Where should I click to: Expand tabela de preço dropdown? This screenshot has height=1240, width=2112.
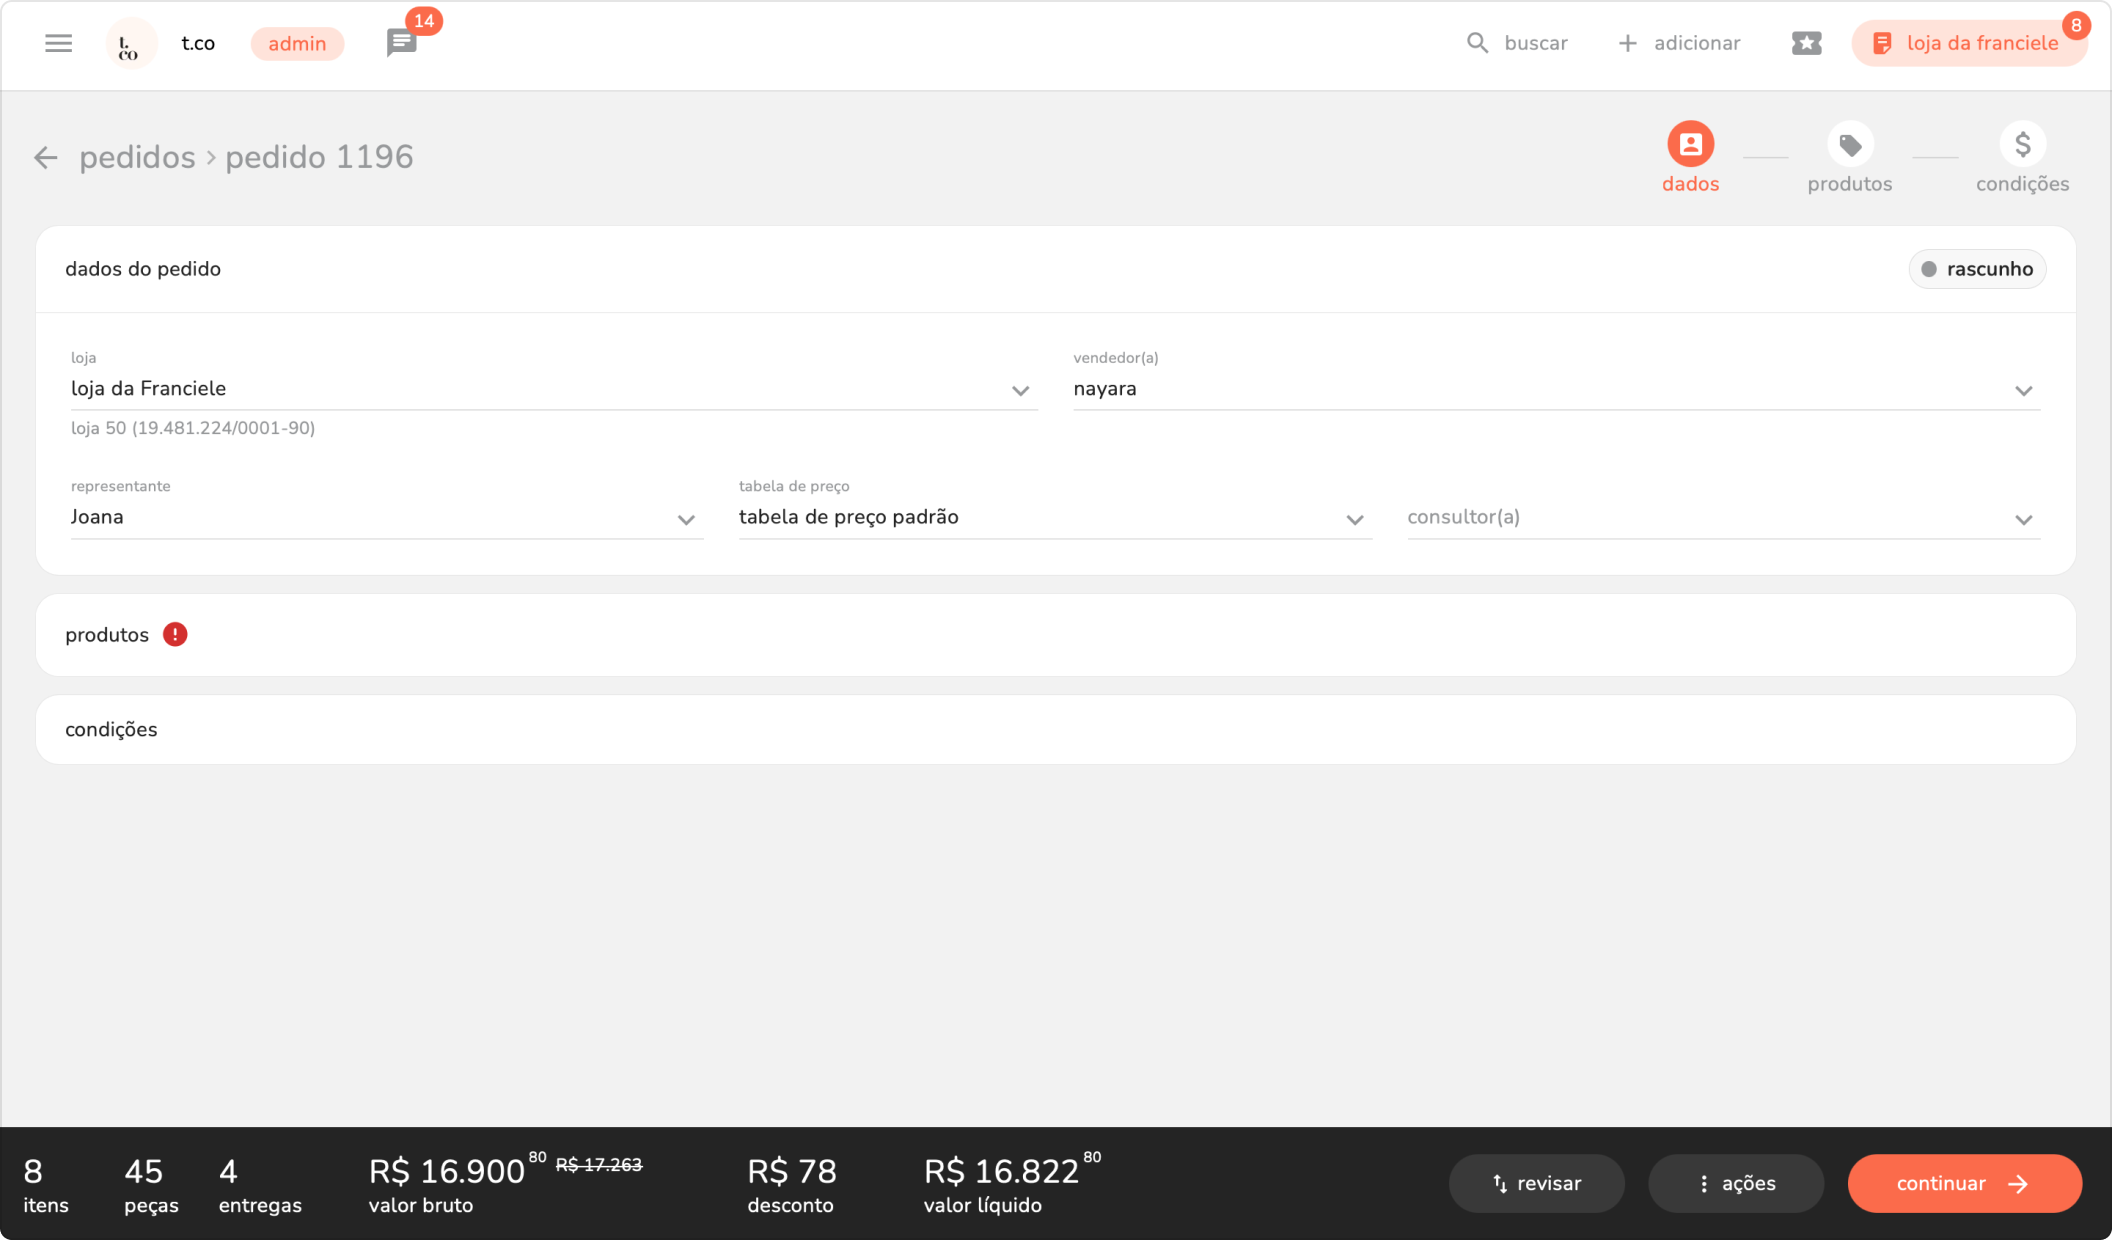[x=1354, y=519]
